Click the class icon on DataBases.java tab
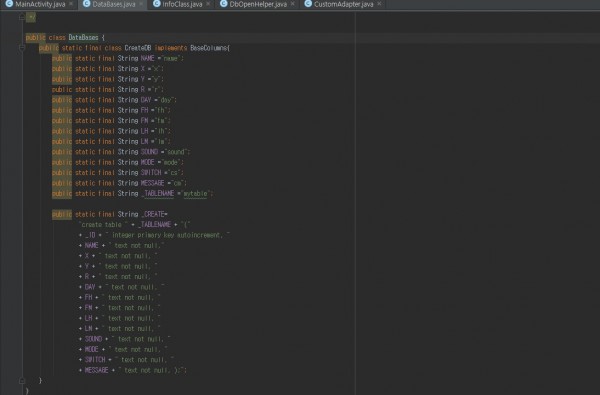The image size is (600, 395). tap(86, 4)
